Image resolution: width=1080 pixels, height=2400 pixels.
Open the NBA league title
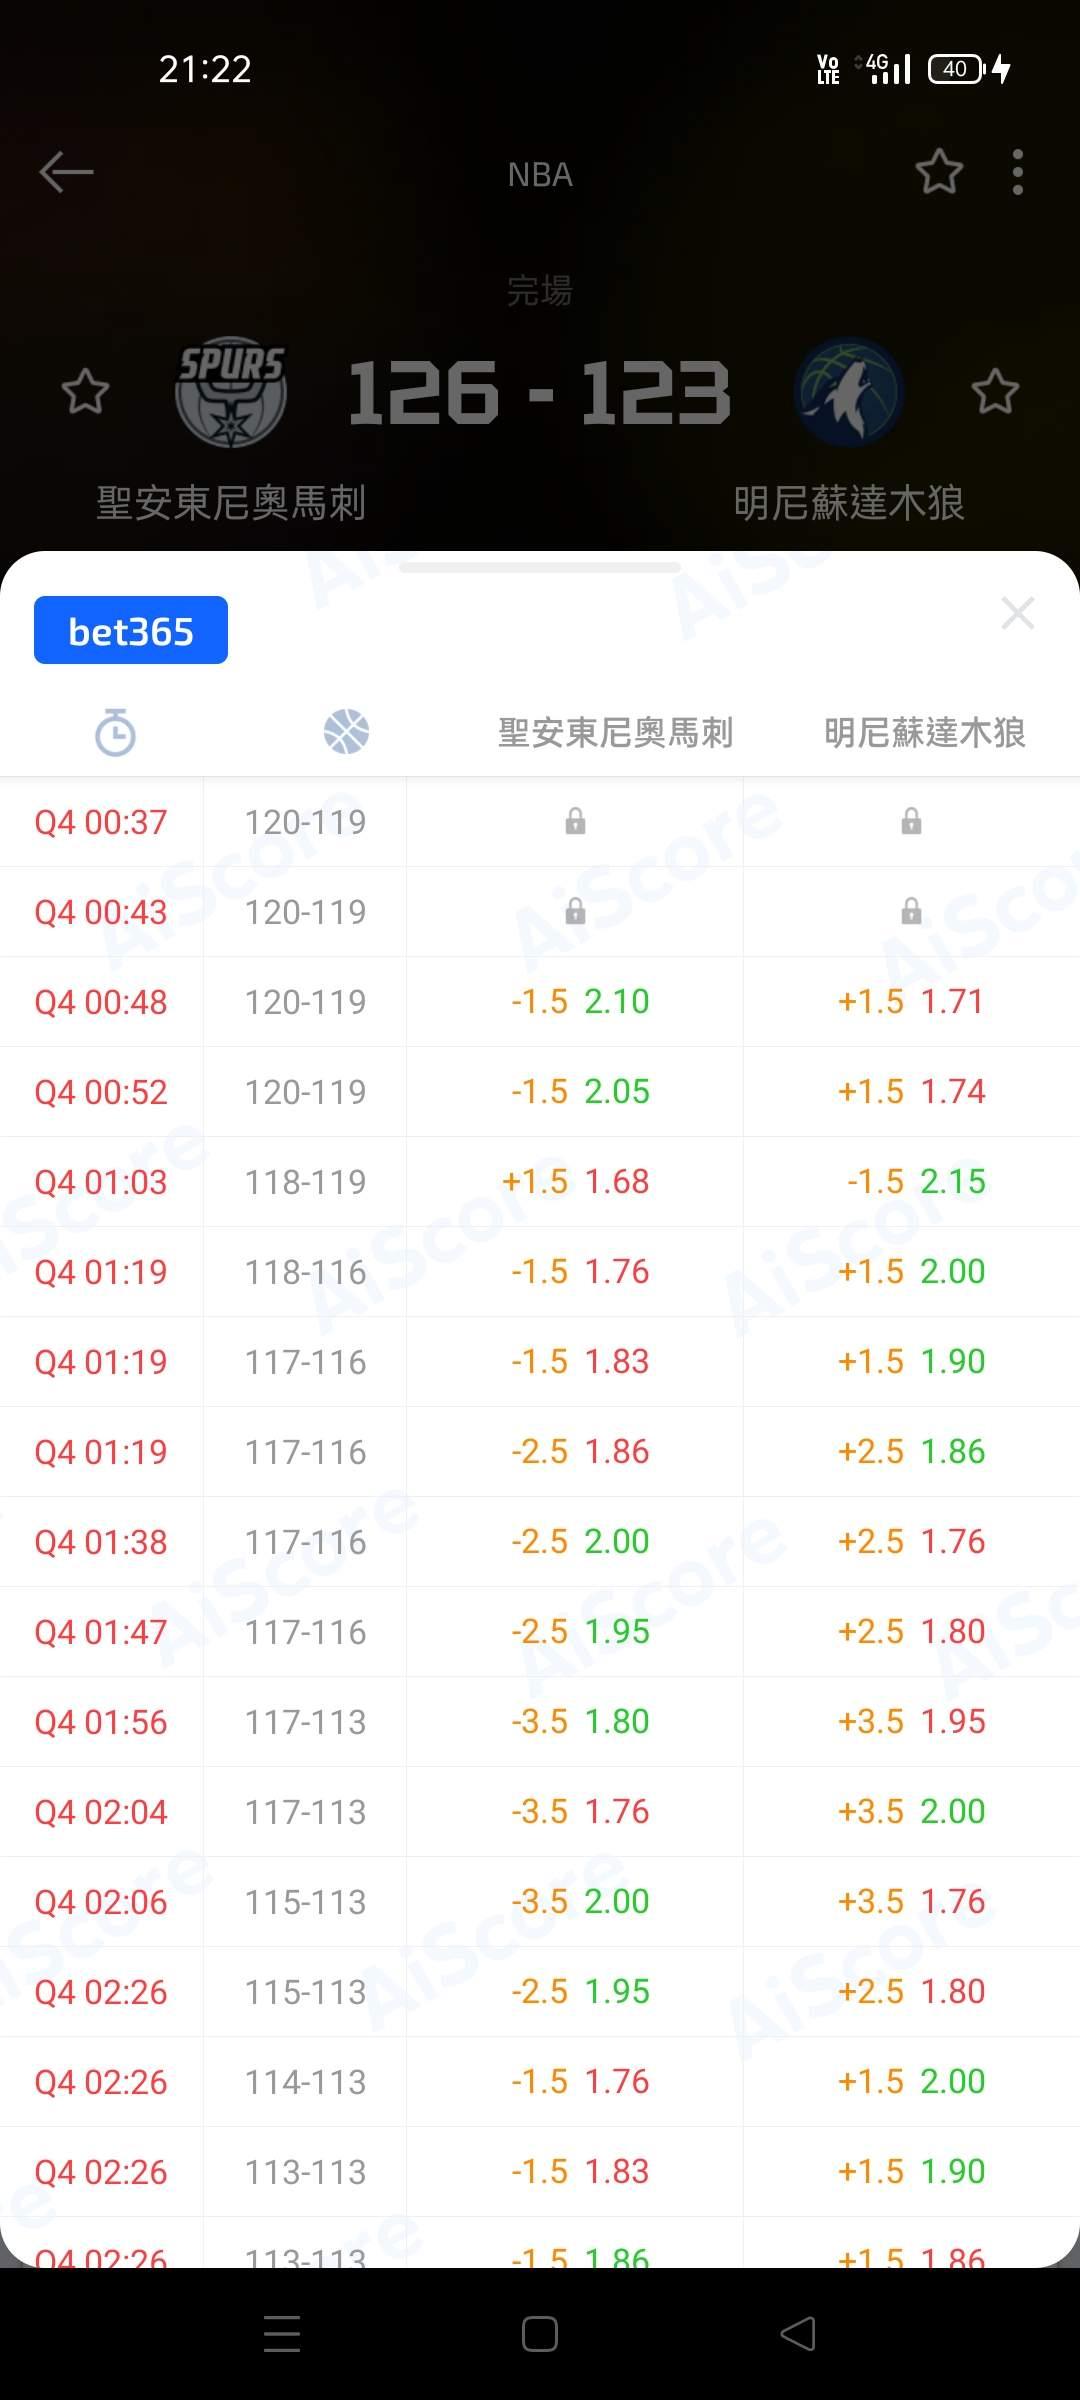pos(540,175)
